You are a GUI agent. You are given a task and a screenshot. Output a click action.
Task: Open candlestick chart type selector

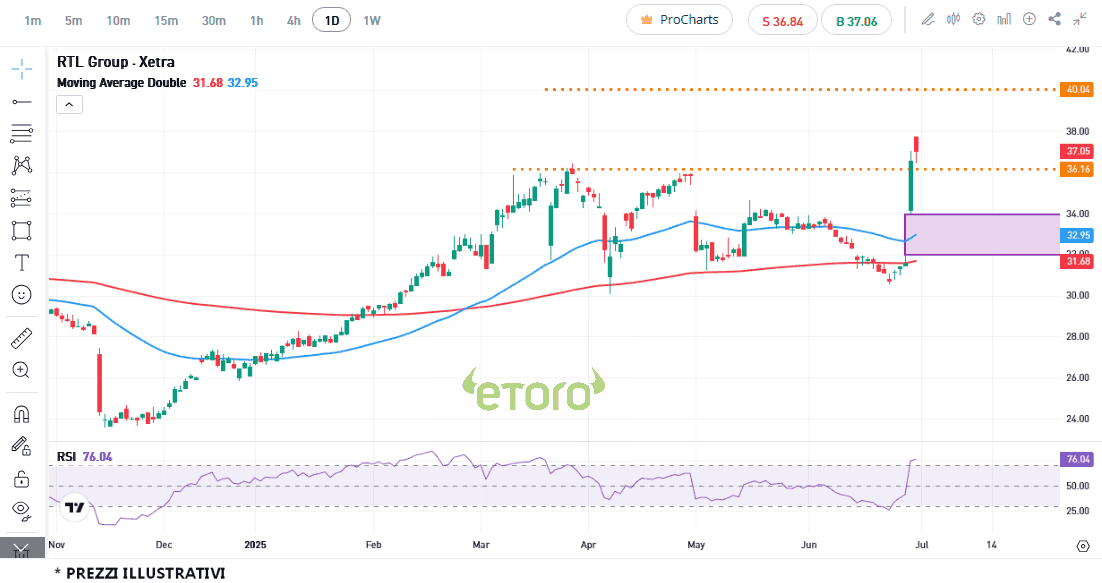tap(953, 19)
